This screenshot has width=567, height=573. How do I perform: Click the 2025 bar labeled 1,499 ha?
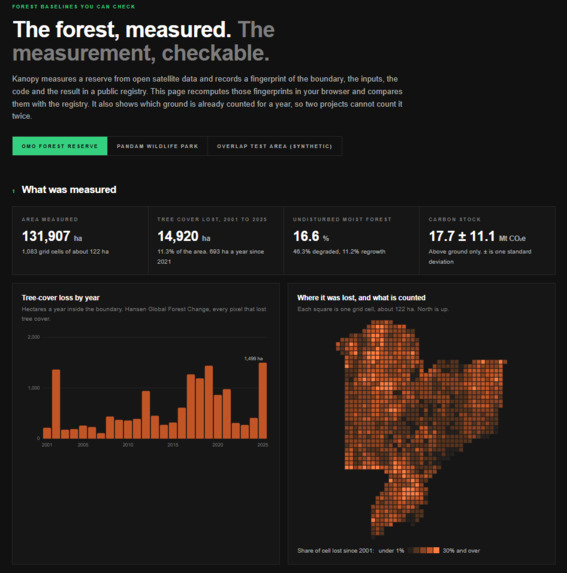point(263,401)
